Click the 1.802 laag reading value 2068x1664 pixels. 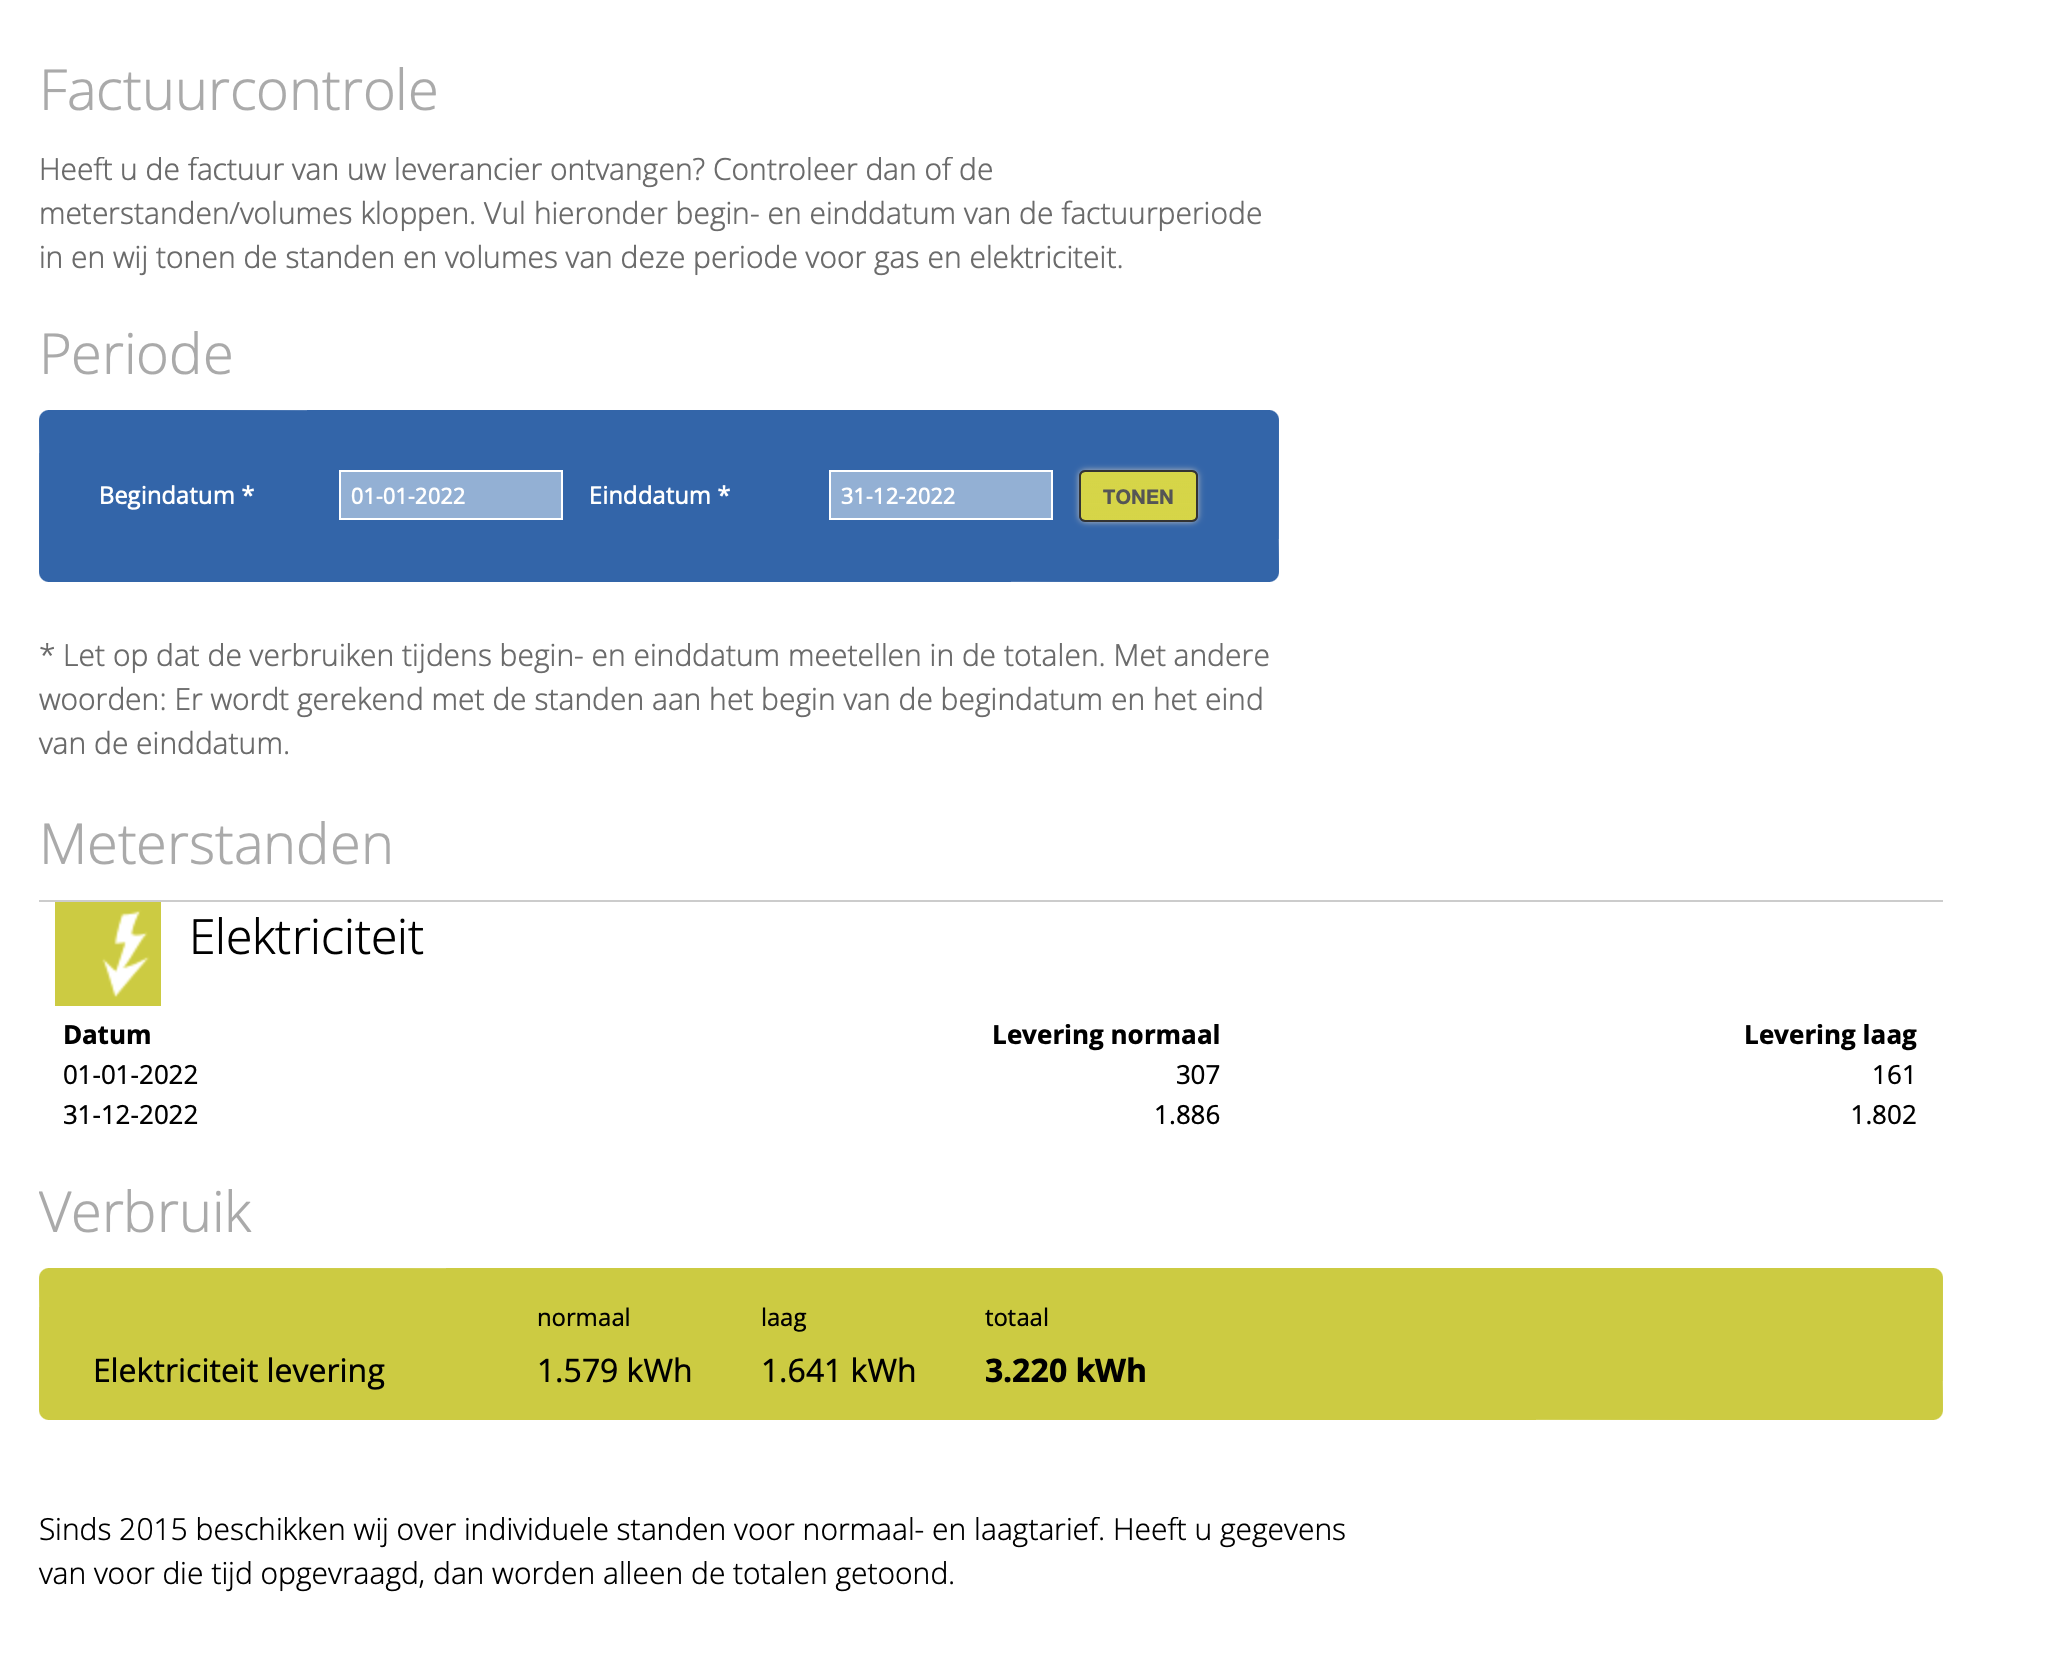1883,1115
